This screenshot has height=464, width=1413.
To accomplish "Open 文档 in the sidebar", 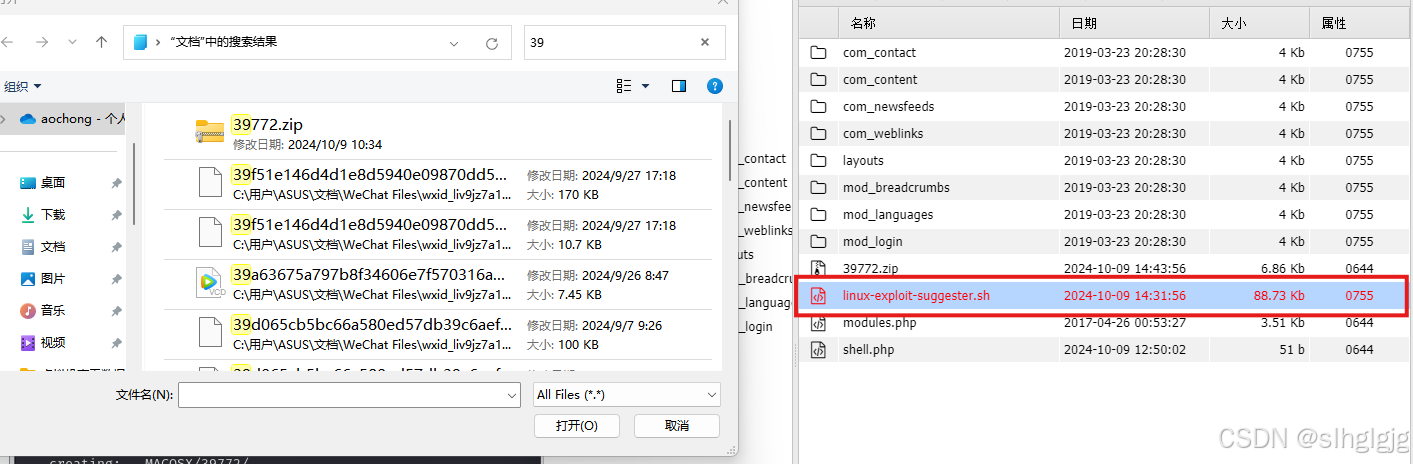I will (52, 247).
